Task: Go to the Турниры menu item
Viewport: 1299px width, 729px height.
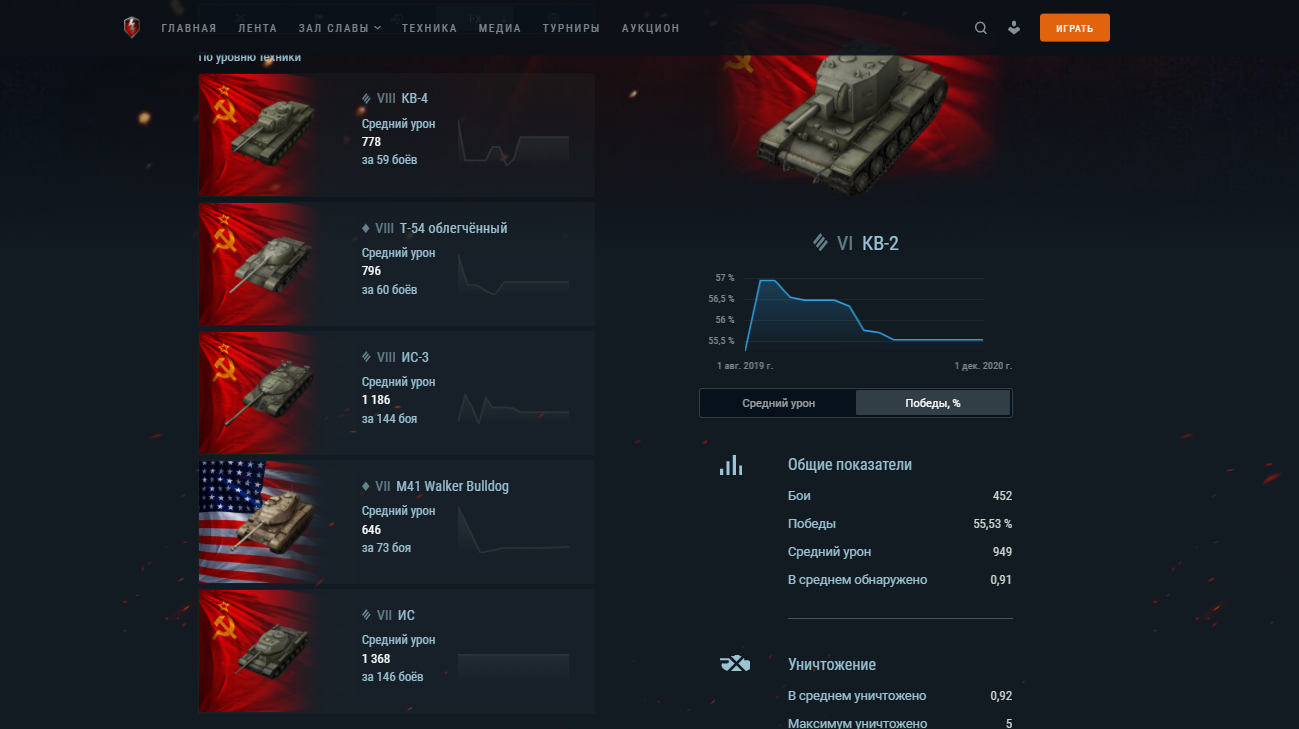Action: [x=571, y=28]
